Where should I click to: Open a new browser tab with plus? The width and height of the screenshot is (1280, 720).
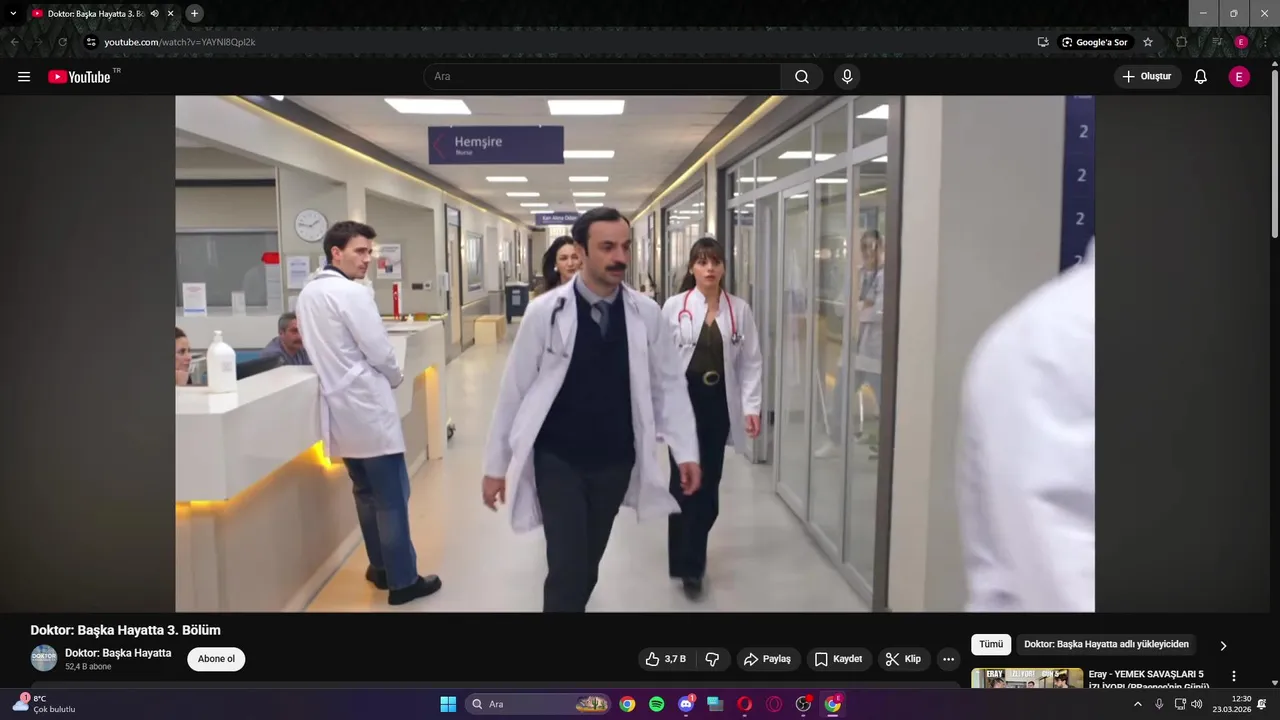click(x=195, y=14)
